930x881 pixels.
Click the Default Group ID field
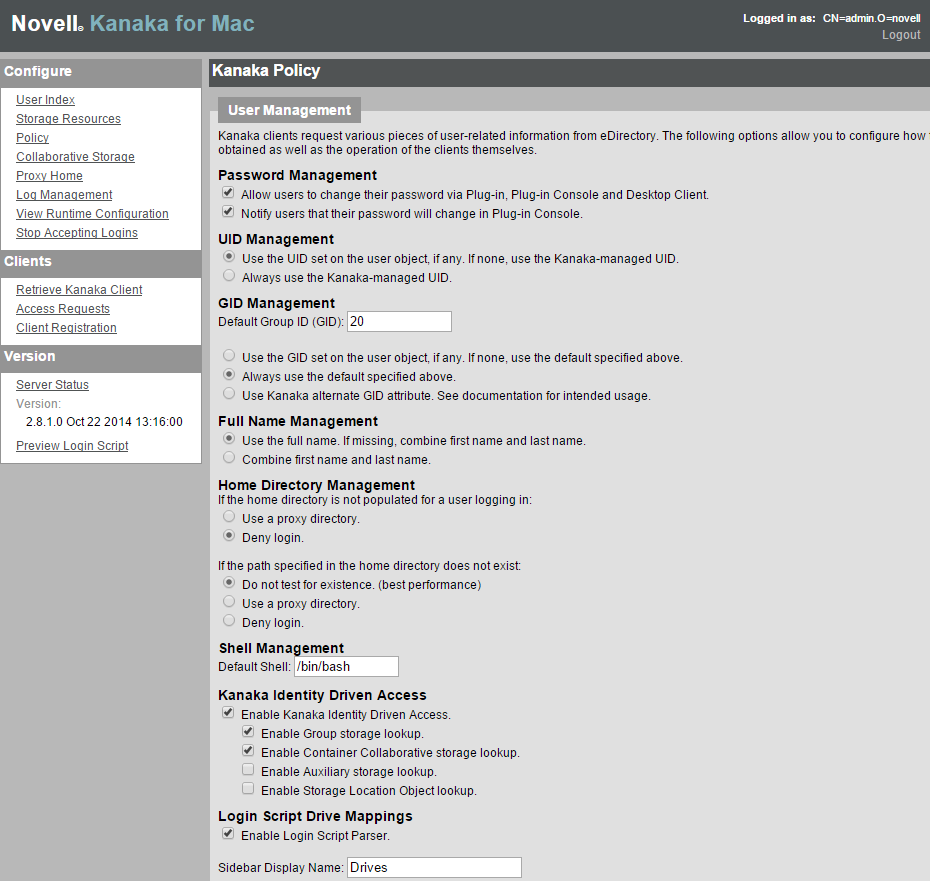399,322
